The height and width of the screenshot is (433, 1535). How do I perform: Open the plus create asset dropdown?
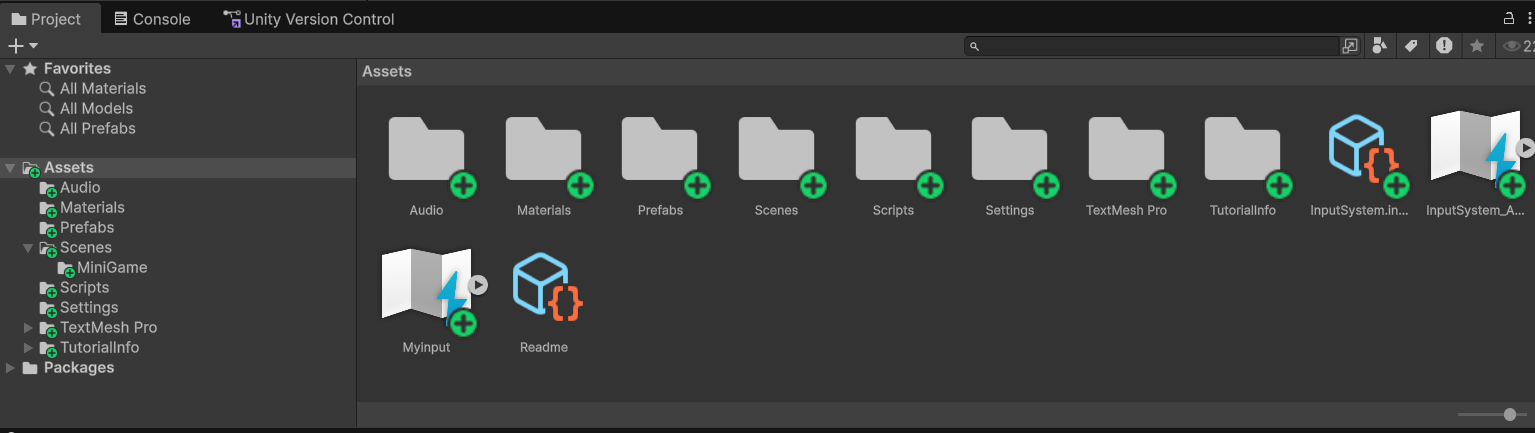pyautogui.click(x=22, y=46)
